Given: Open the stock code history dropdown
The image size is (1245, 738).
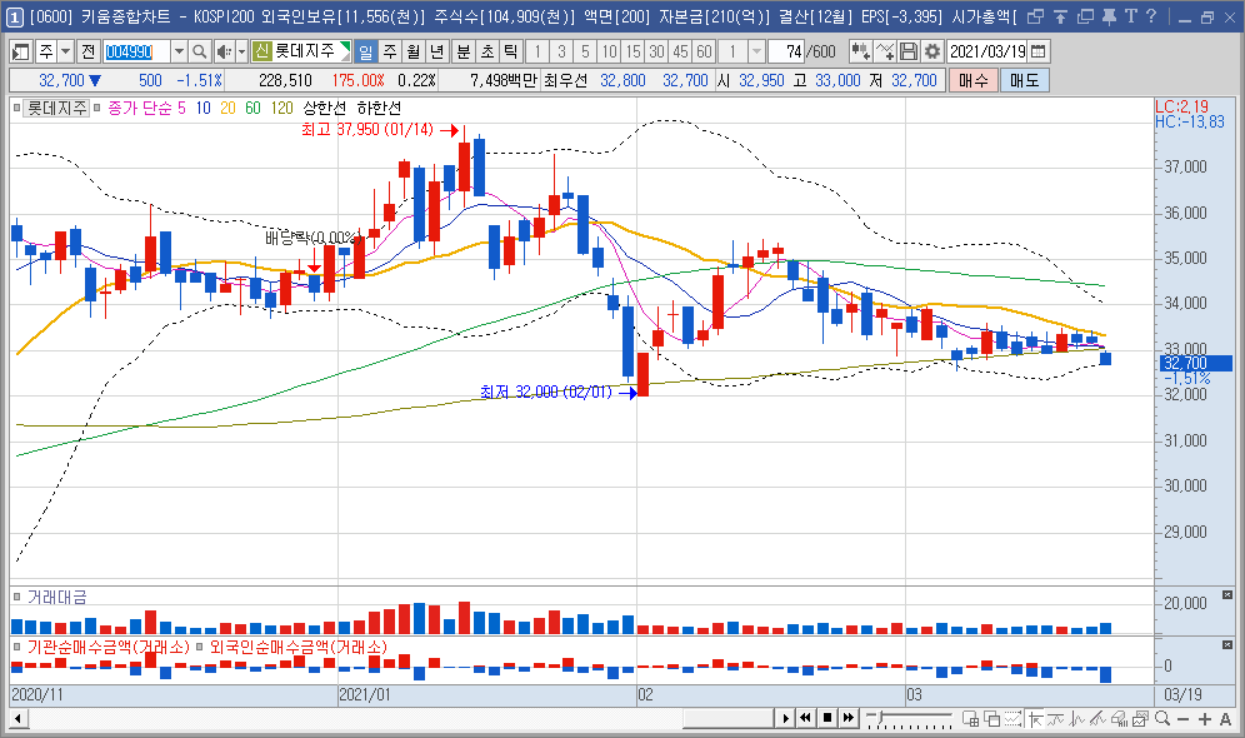Looking at the screenshot, I should (179, 52).
